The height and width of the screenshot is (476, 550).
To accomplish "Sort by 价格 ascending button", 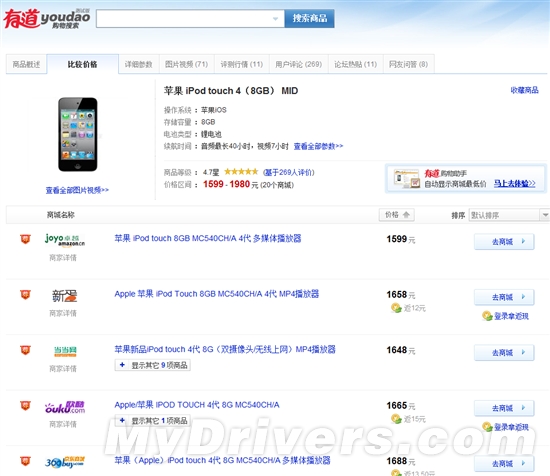I will 397,215.
